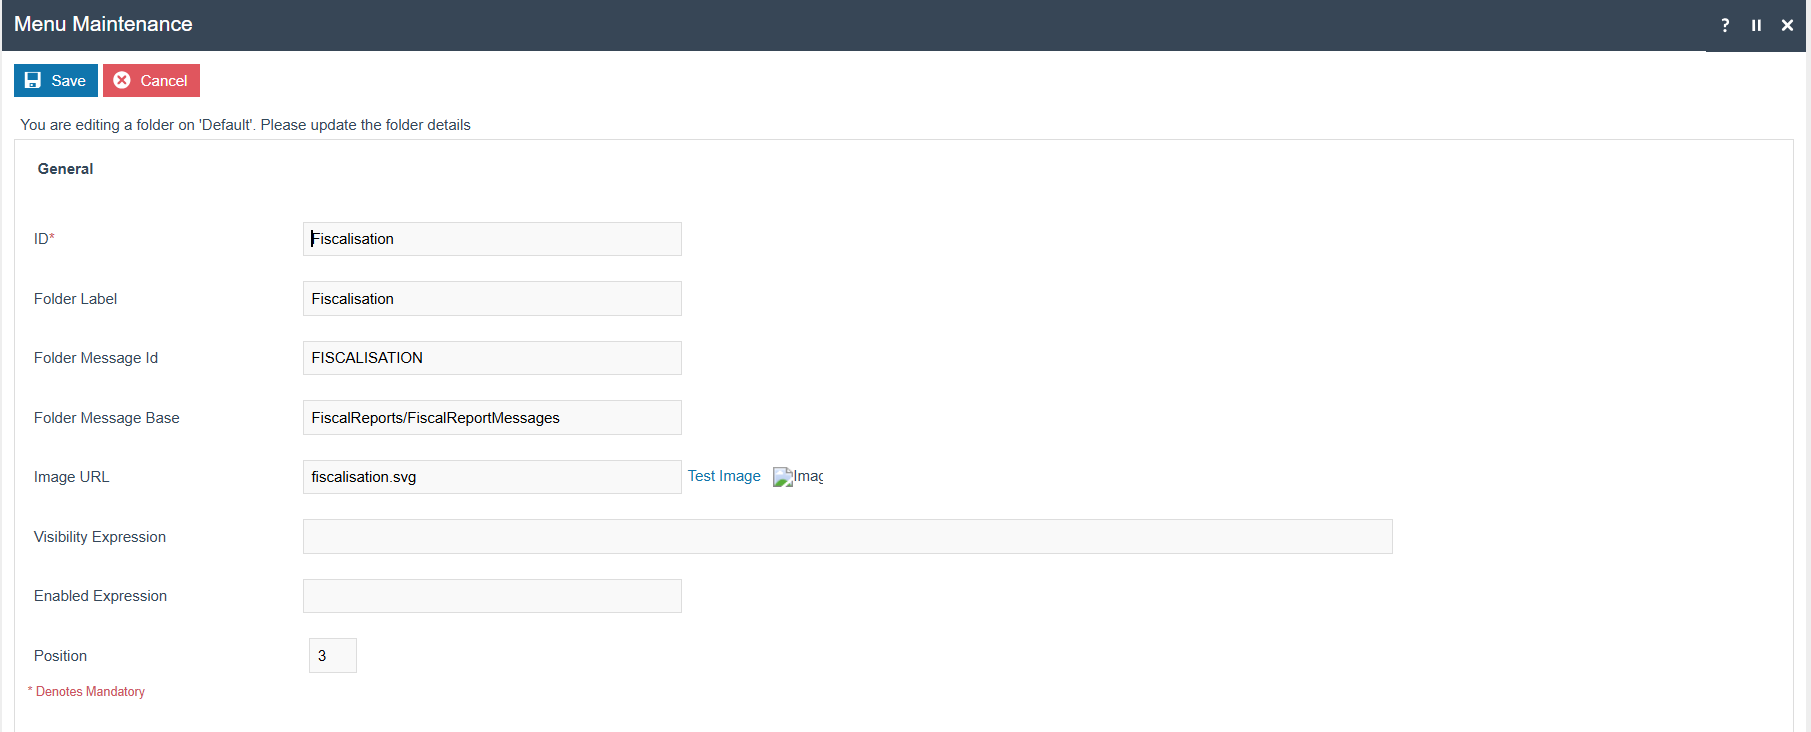The width and height of the screenshot is (1811, 732).
Task: Click the Folder Message Base input
Action: coord(492,418)
